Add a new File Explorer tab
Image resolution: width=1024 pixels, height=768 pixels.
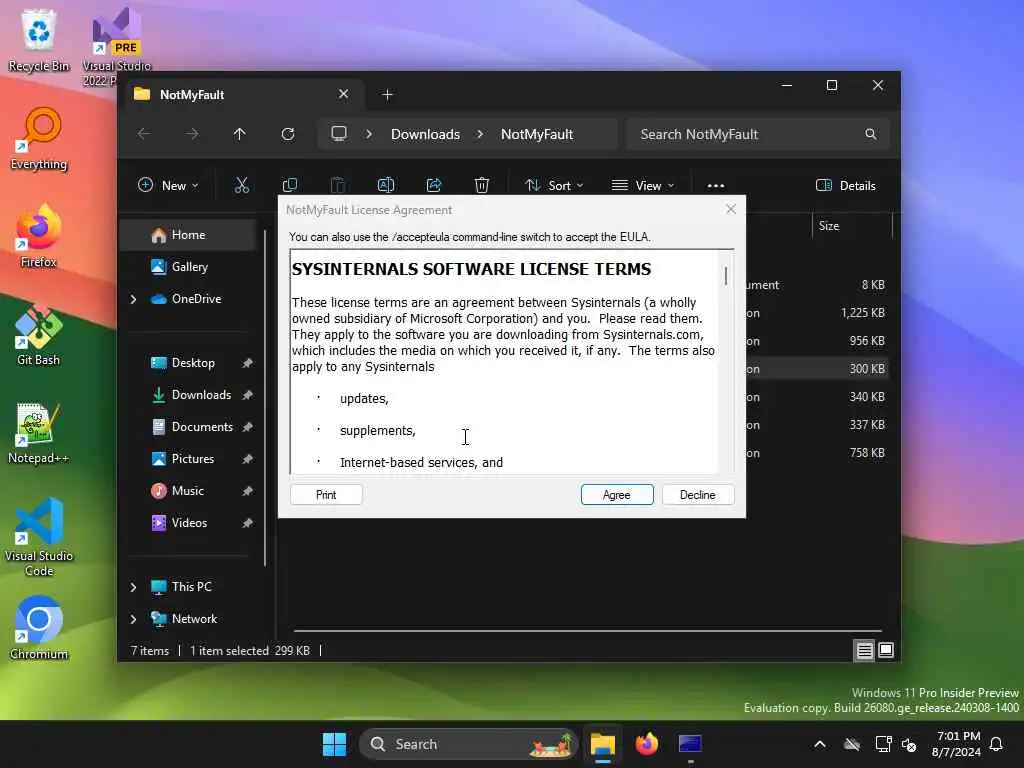click(387, 95)
